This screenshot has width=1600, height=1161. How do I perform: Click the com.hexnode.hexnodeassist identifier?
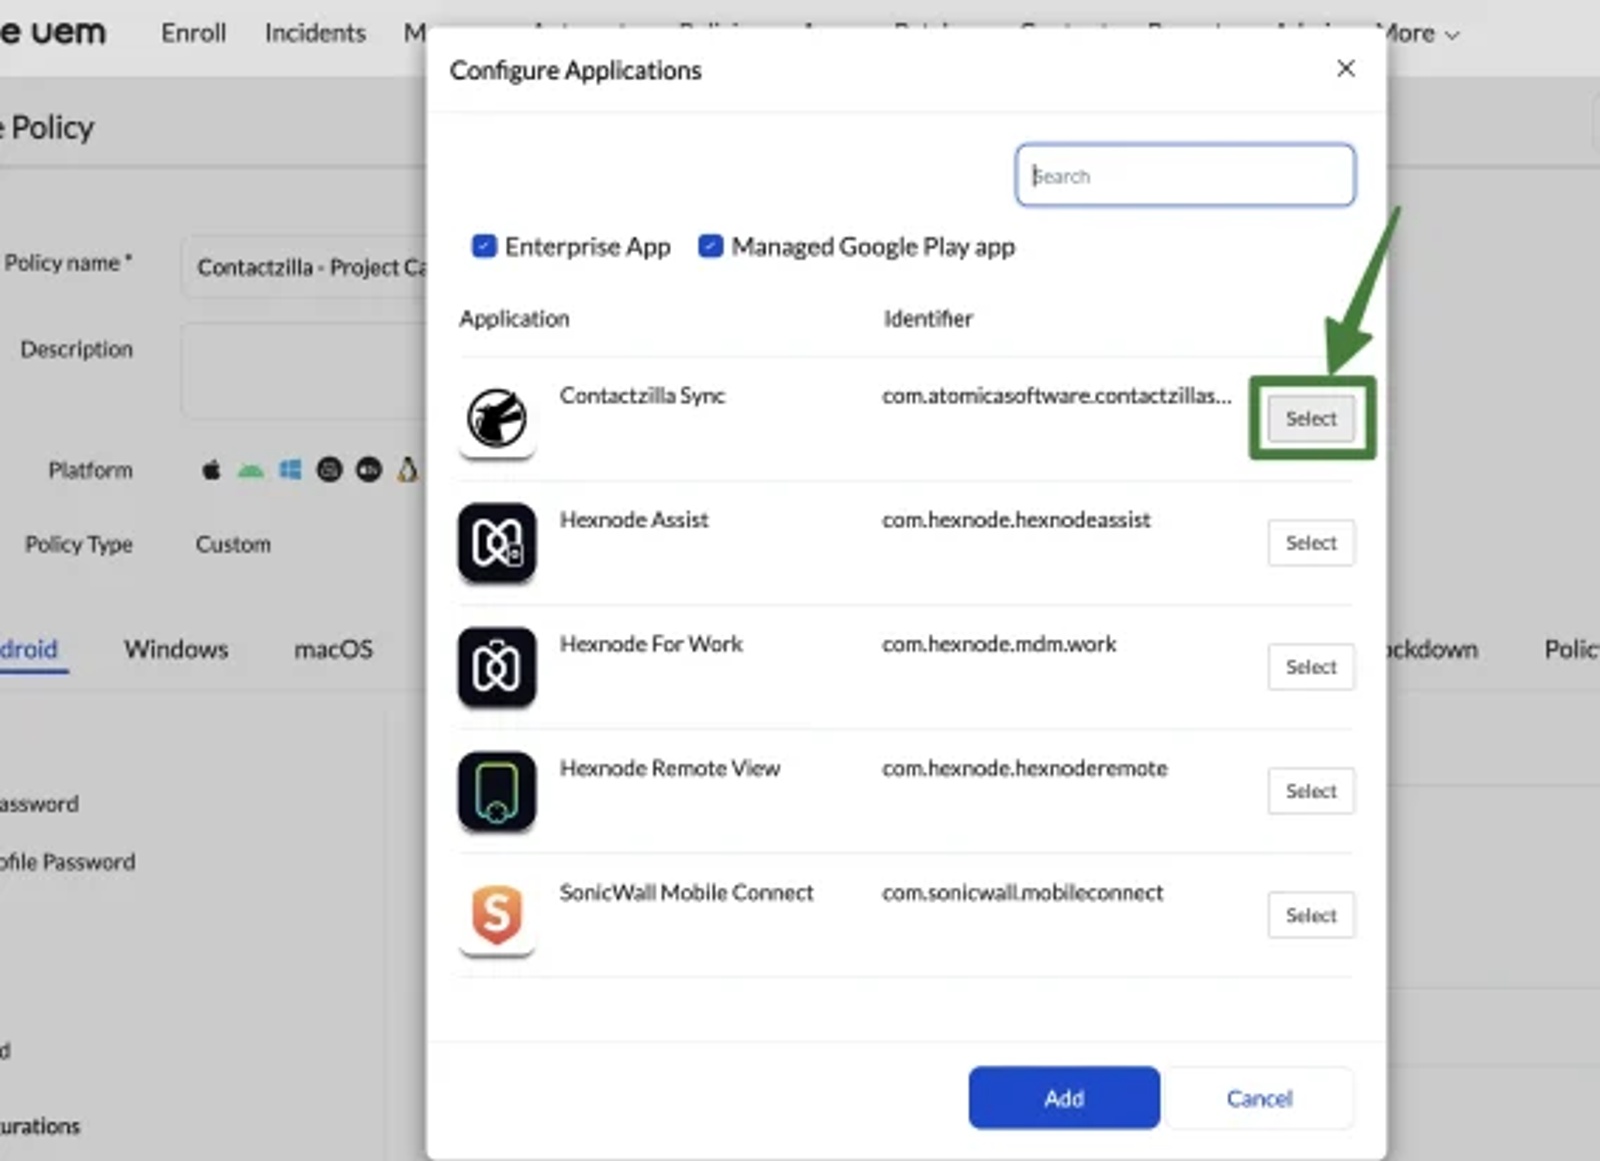(1016, 519)
